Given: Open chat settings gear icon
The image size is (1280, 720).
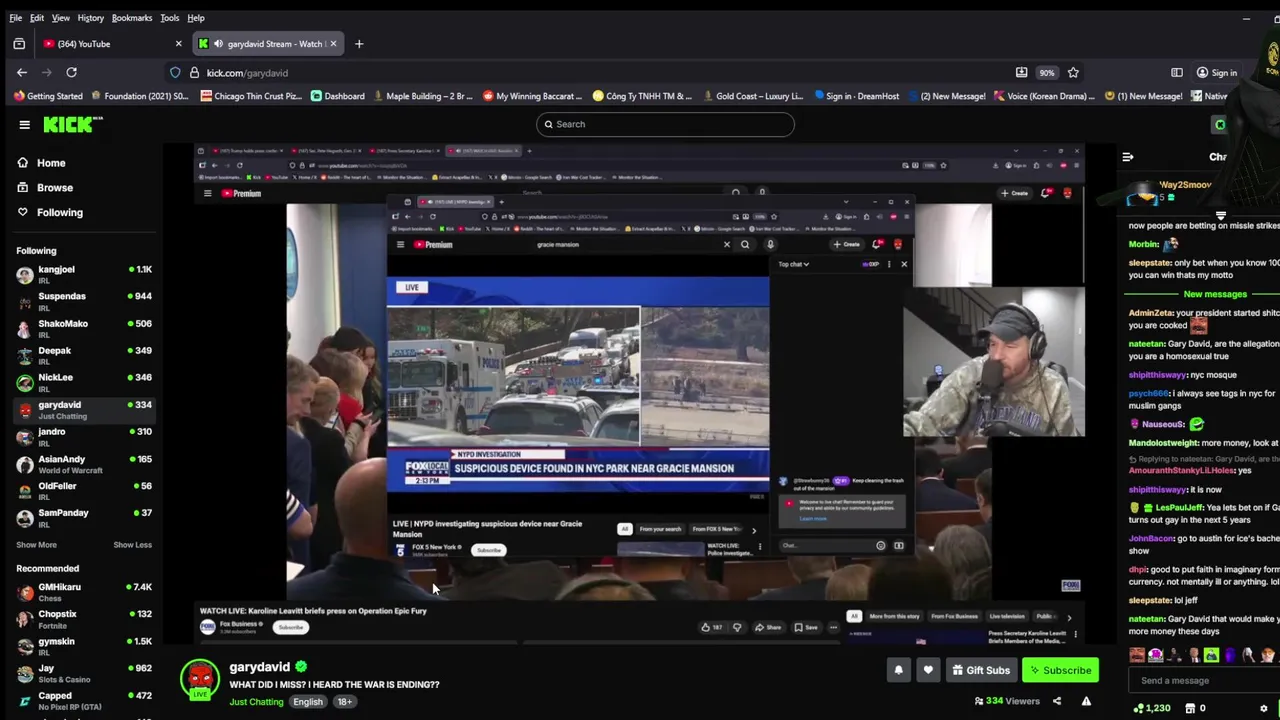Looking at the screenshot, I should click(1264, 708).
